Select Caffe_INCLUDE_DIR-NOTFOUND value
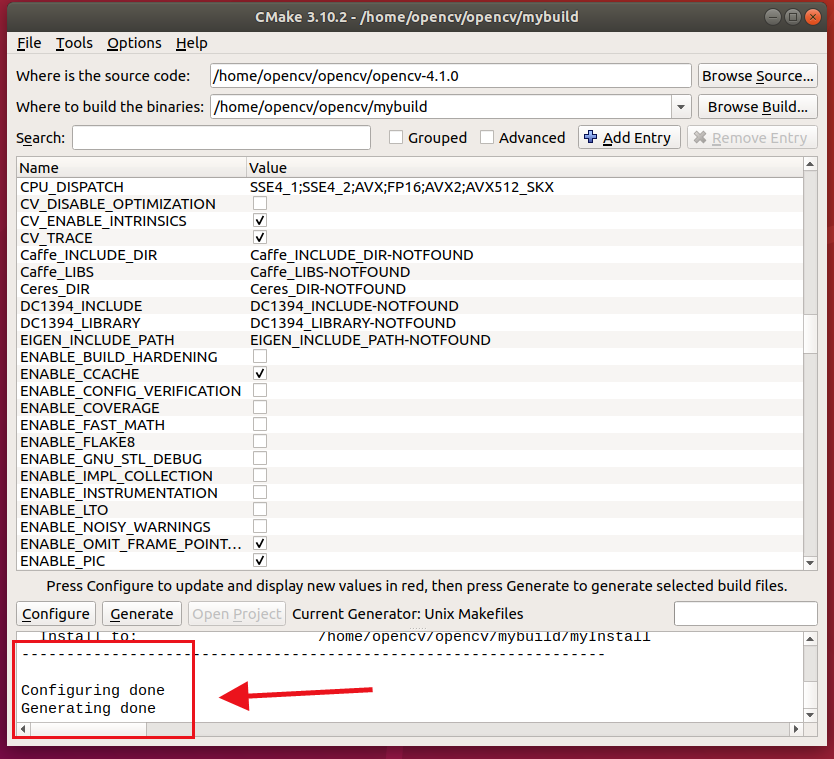The image size is (834, 759). coord(362,255)
